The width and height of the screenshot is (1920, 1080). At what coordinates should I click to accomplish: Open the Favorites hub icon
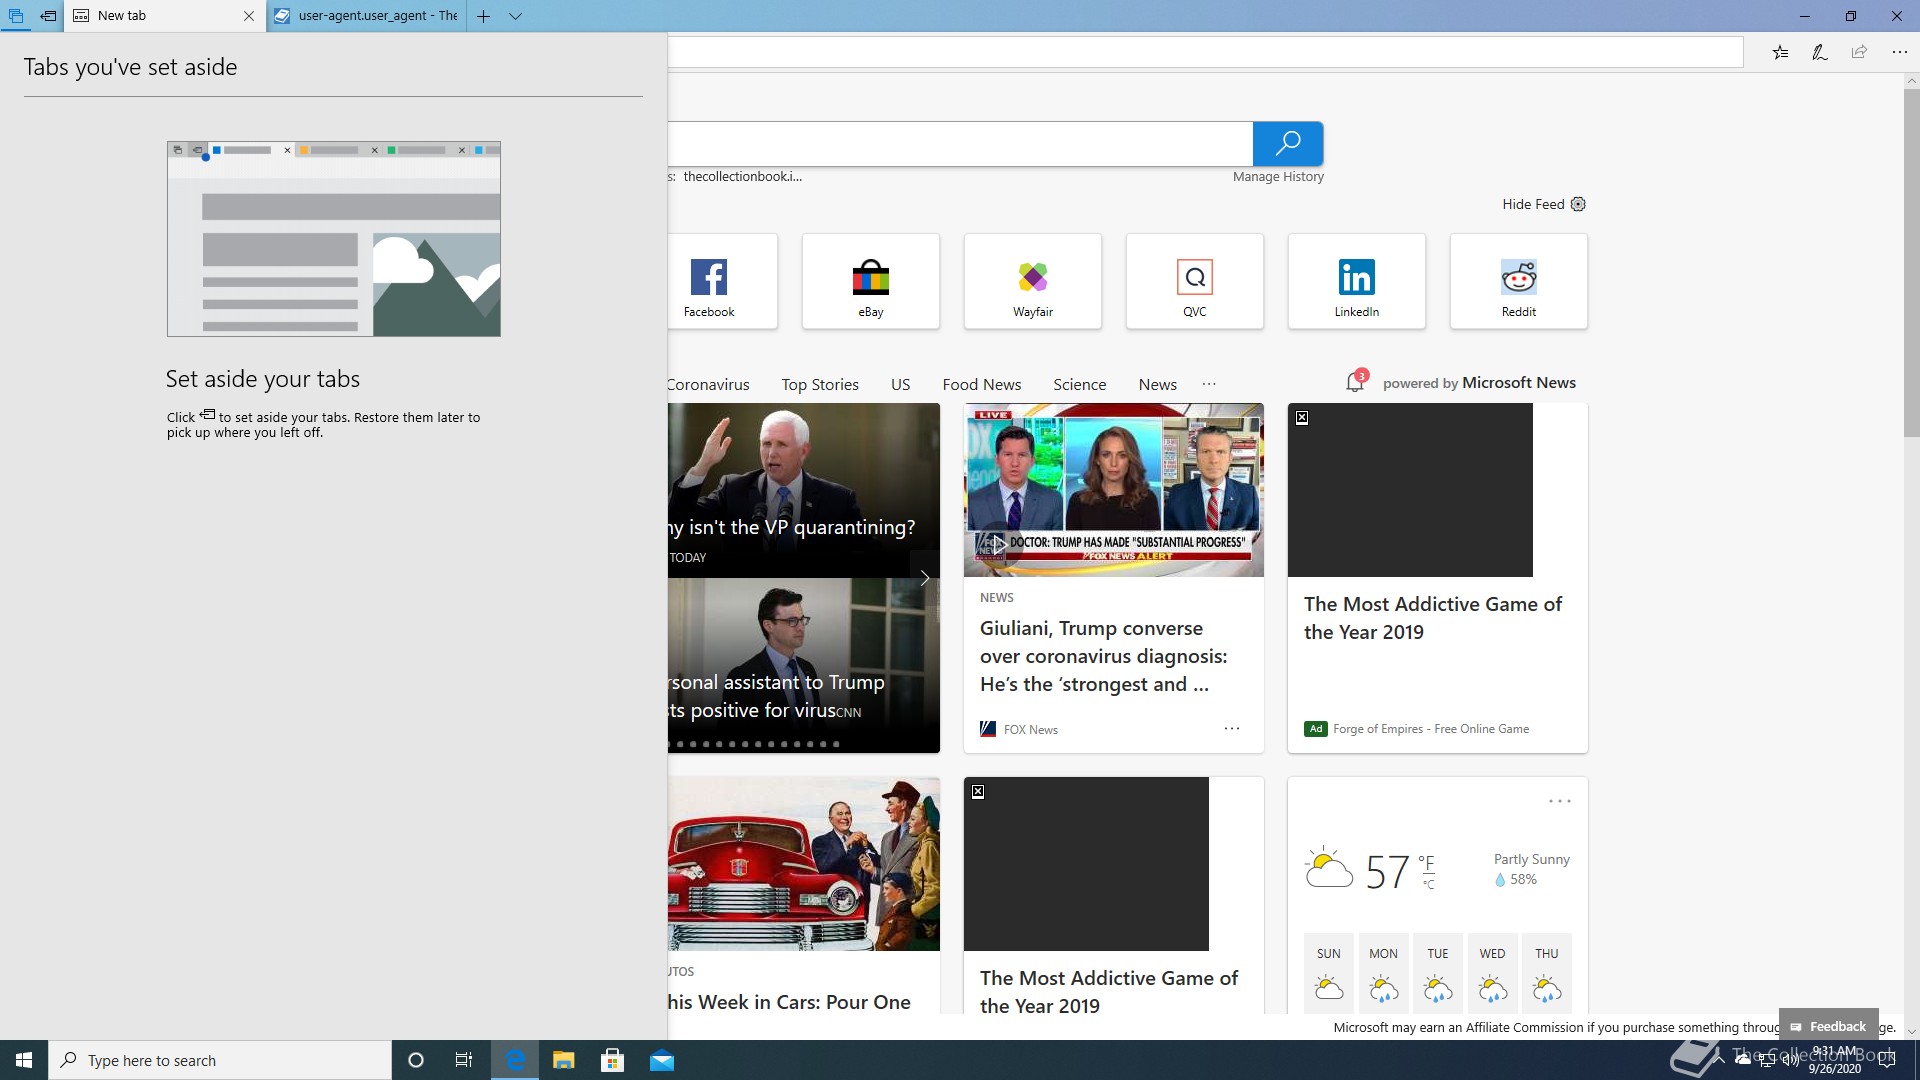[x=1780, y=52]
